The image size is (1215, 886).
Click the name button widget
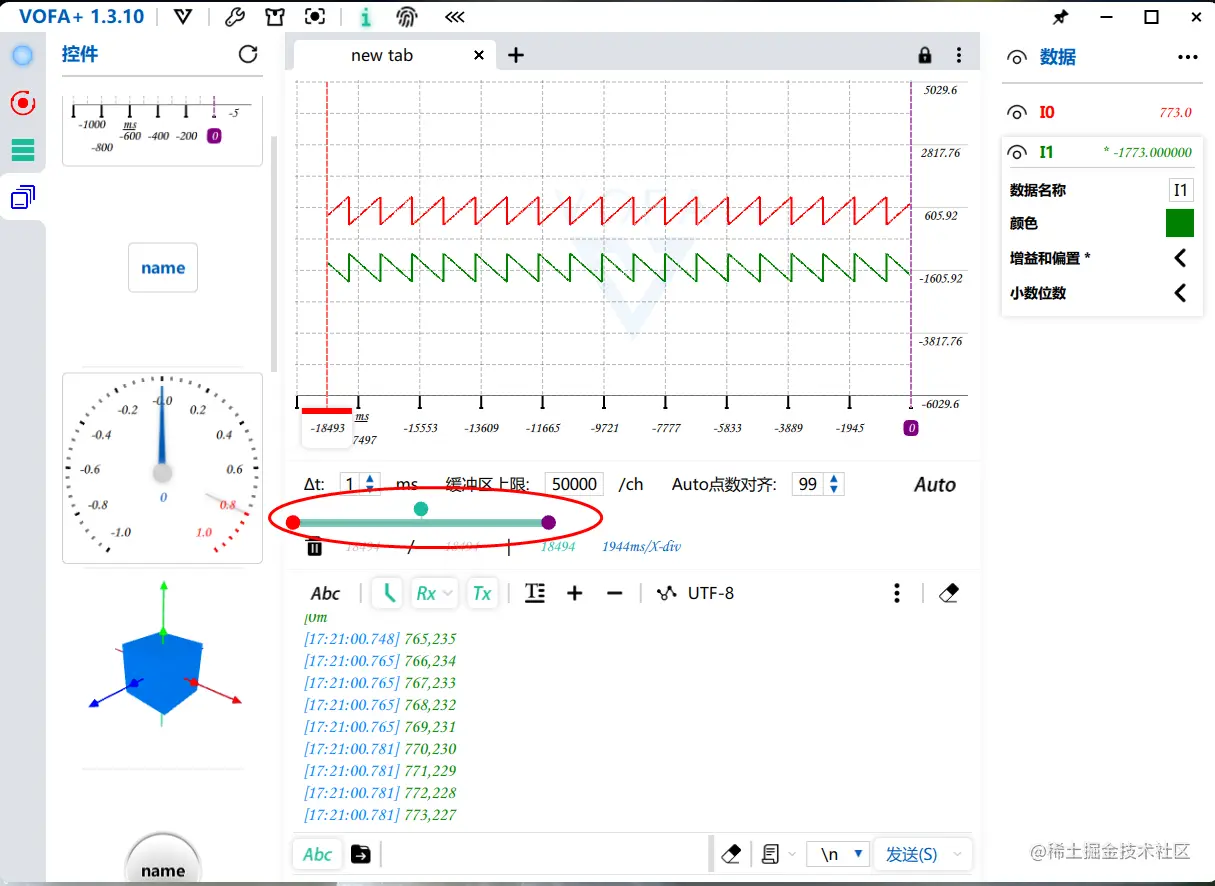(163, 268)
